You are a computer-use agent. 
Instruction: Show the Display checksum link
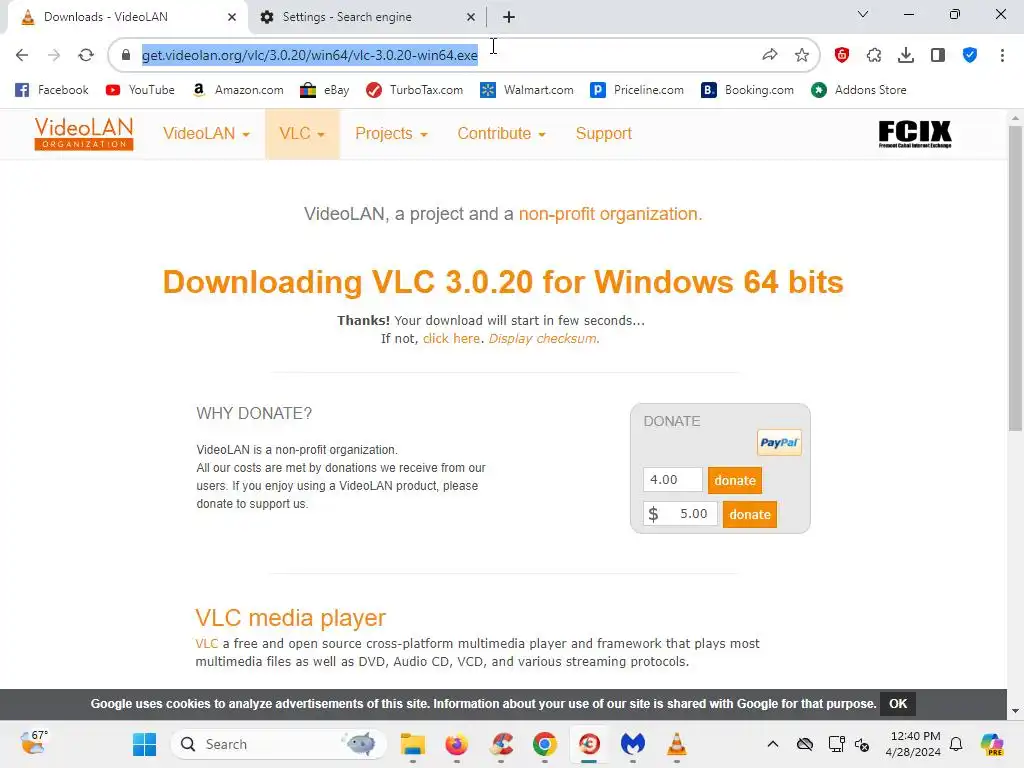click(x=543, y=339)
